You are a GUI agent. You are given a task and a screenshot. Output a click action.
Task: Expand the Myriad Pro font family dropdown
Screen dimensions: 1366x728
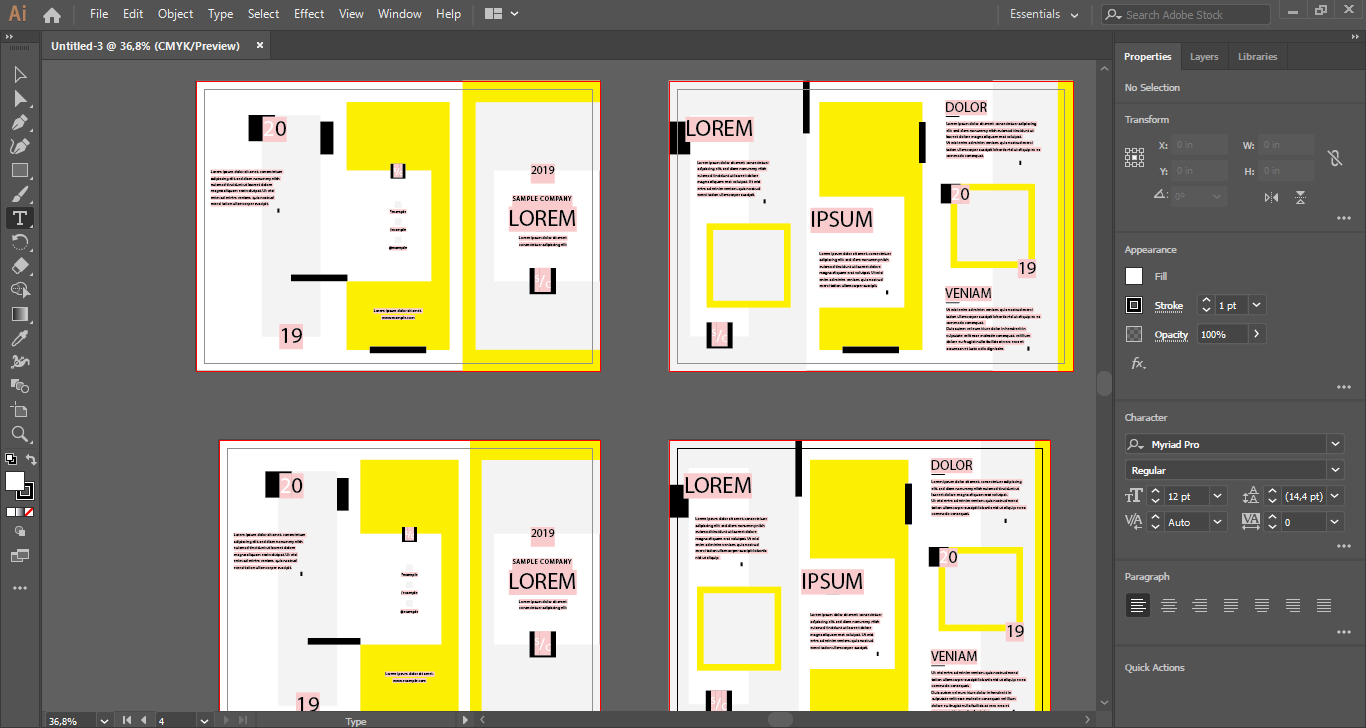click(1335, 444)
